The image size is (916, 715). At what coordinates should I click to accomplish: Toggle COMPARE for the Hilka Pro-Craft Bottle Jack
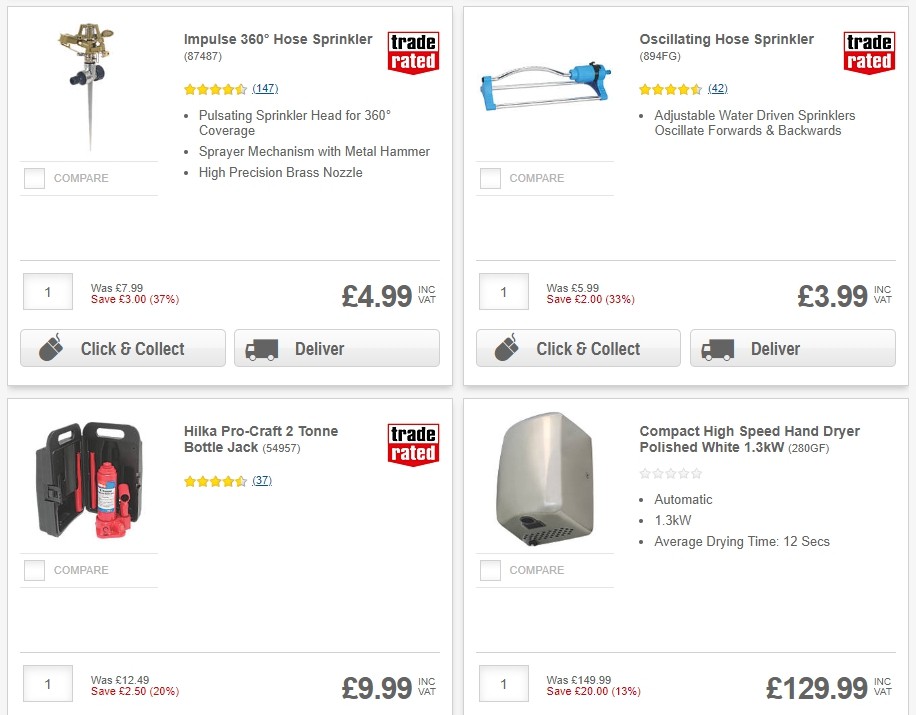34,570
